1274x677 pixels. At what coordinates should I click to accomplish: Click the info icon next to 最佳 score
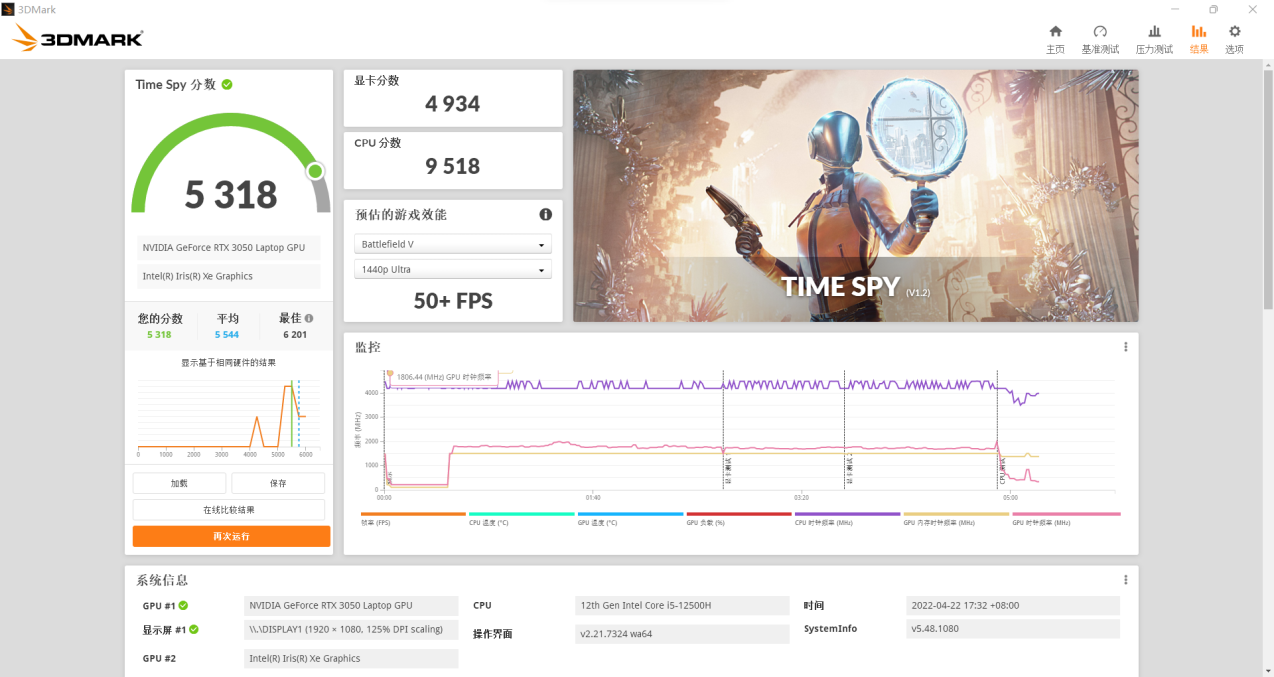tap(309, 318)
